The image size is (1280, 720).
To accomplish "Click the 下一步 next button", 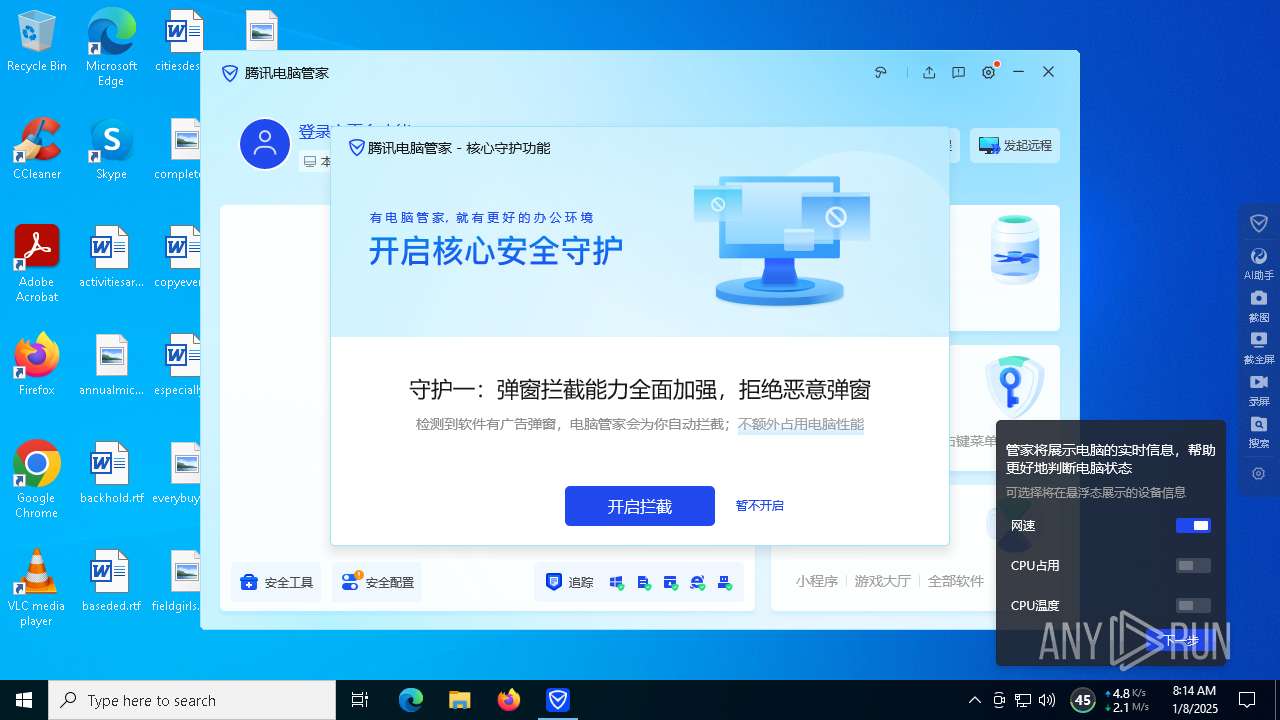I will pos(1180,641).
